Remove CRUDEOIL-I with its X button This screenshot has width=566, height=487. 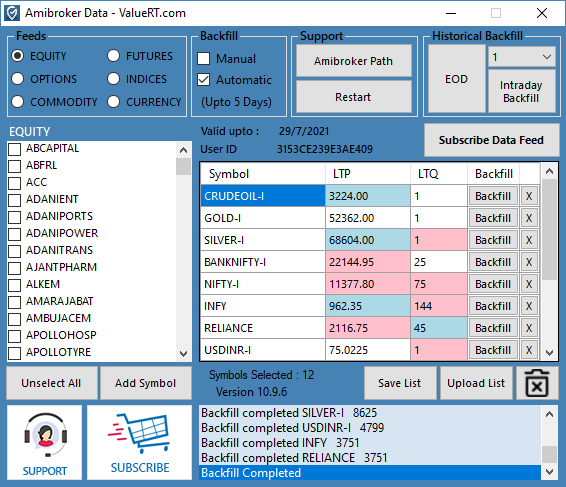[529, 196]
